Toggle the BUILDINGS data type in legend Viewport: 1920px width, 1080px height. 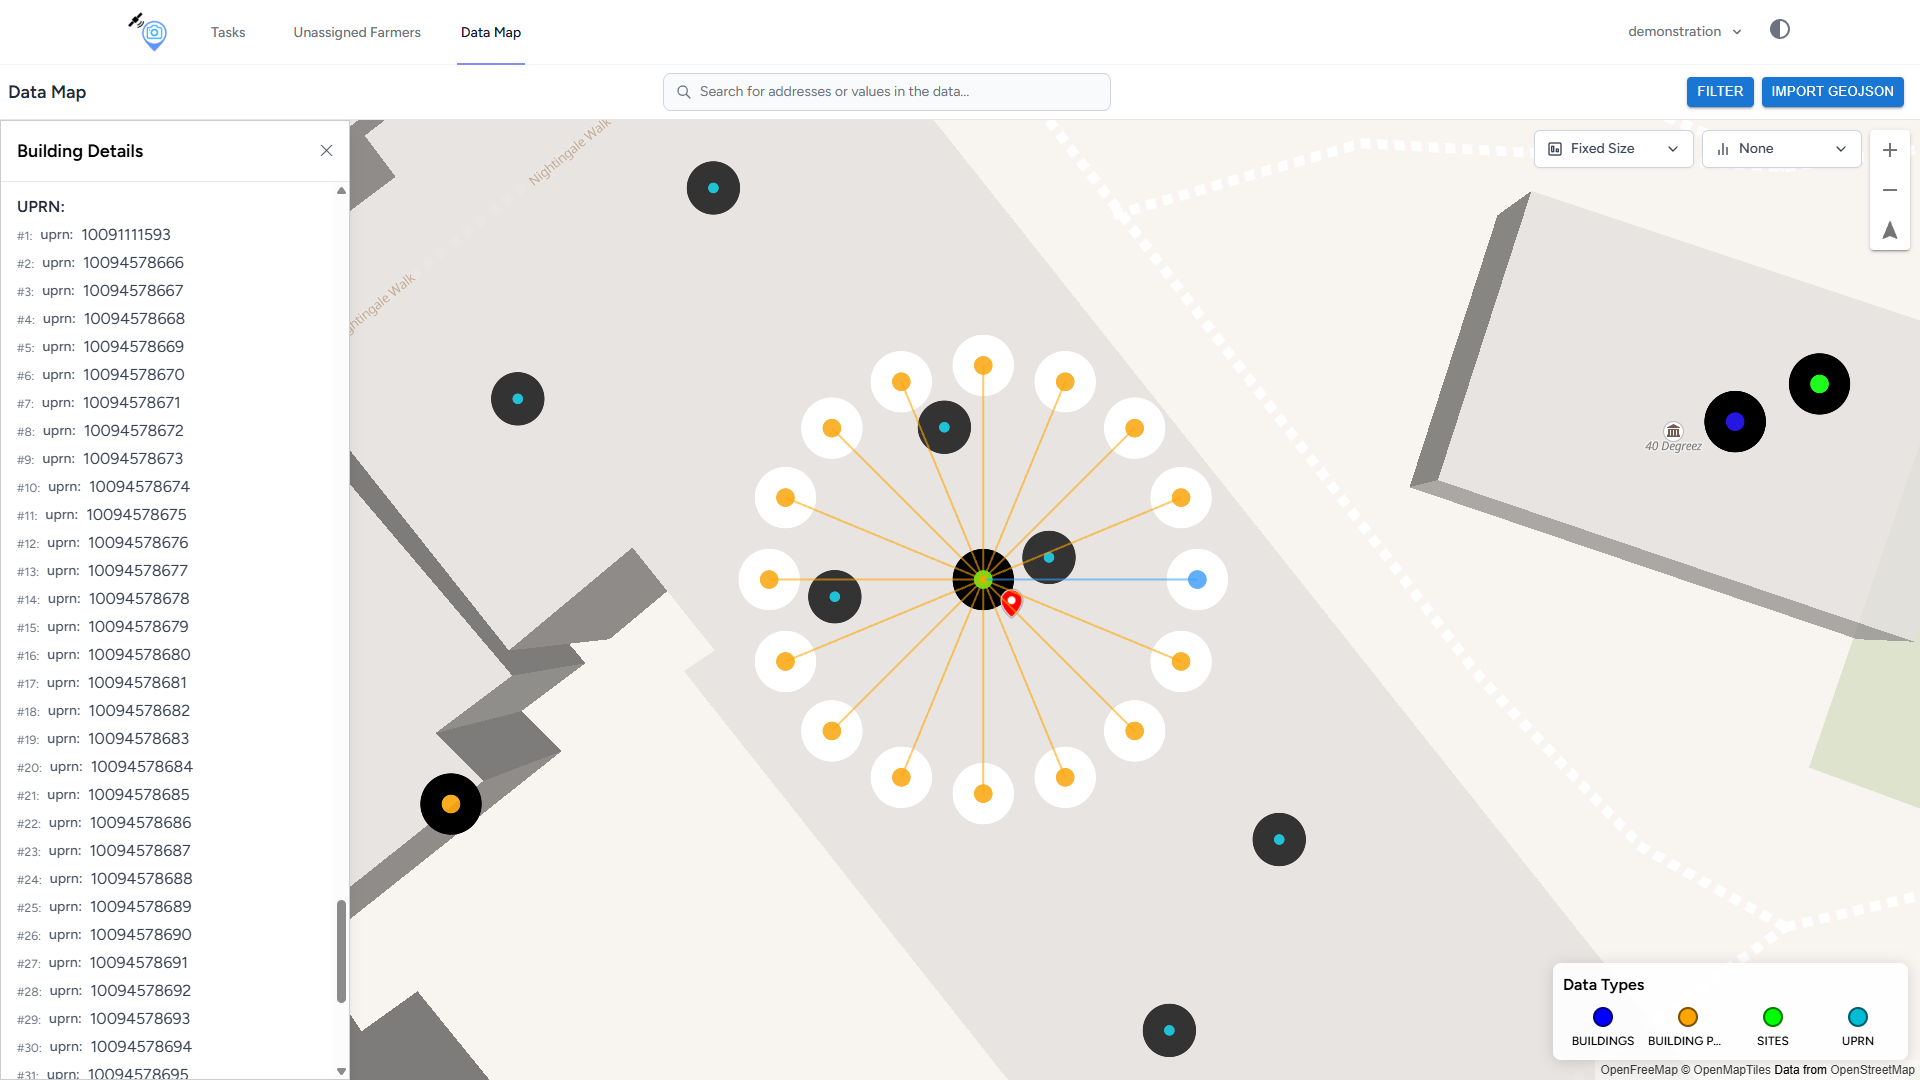1602,1017
